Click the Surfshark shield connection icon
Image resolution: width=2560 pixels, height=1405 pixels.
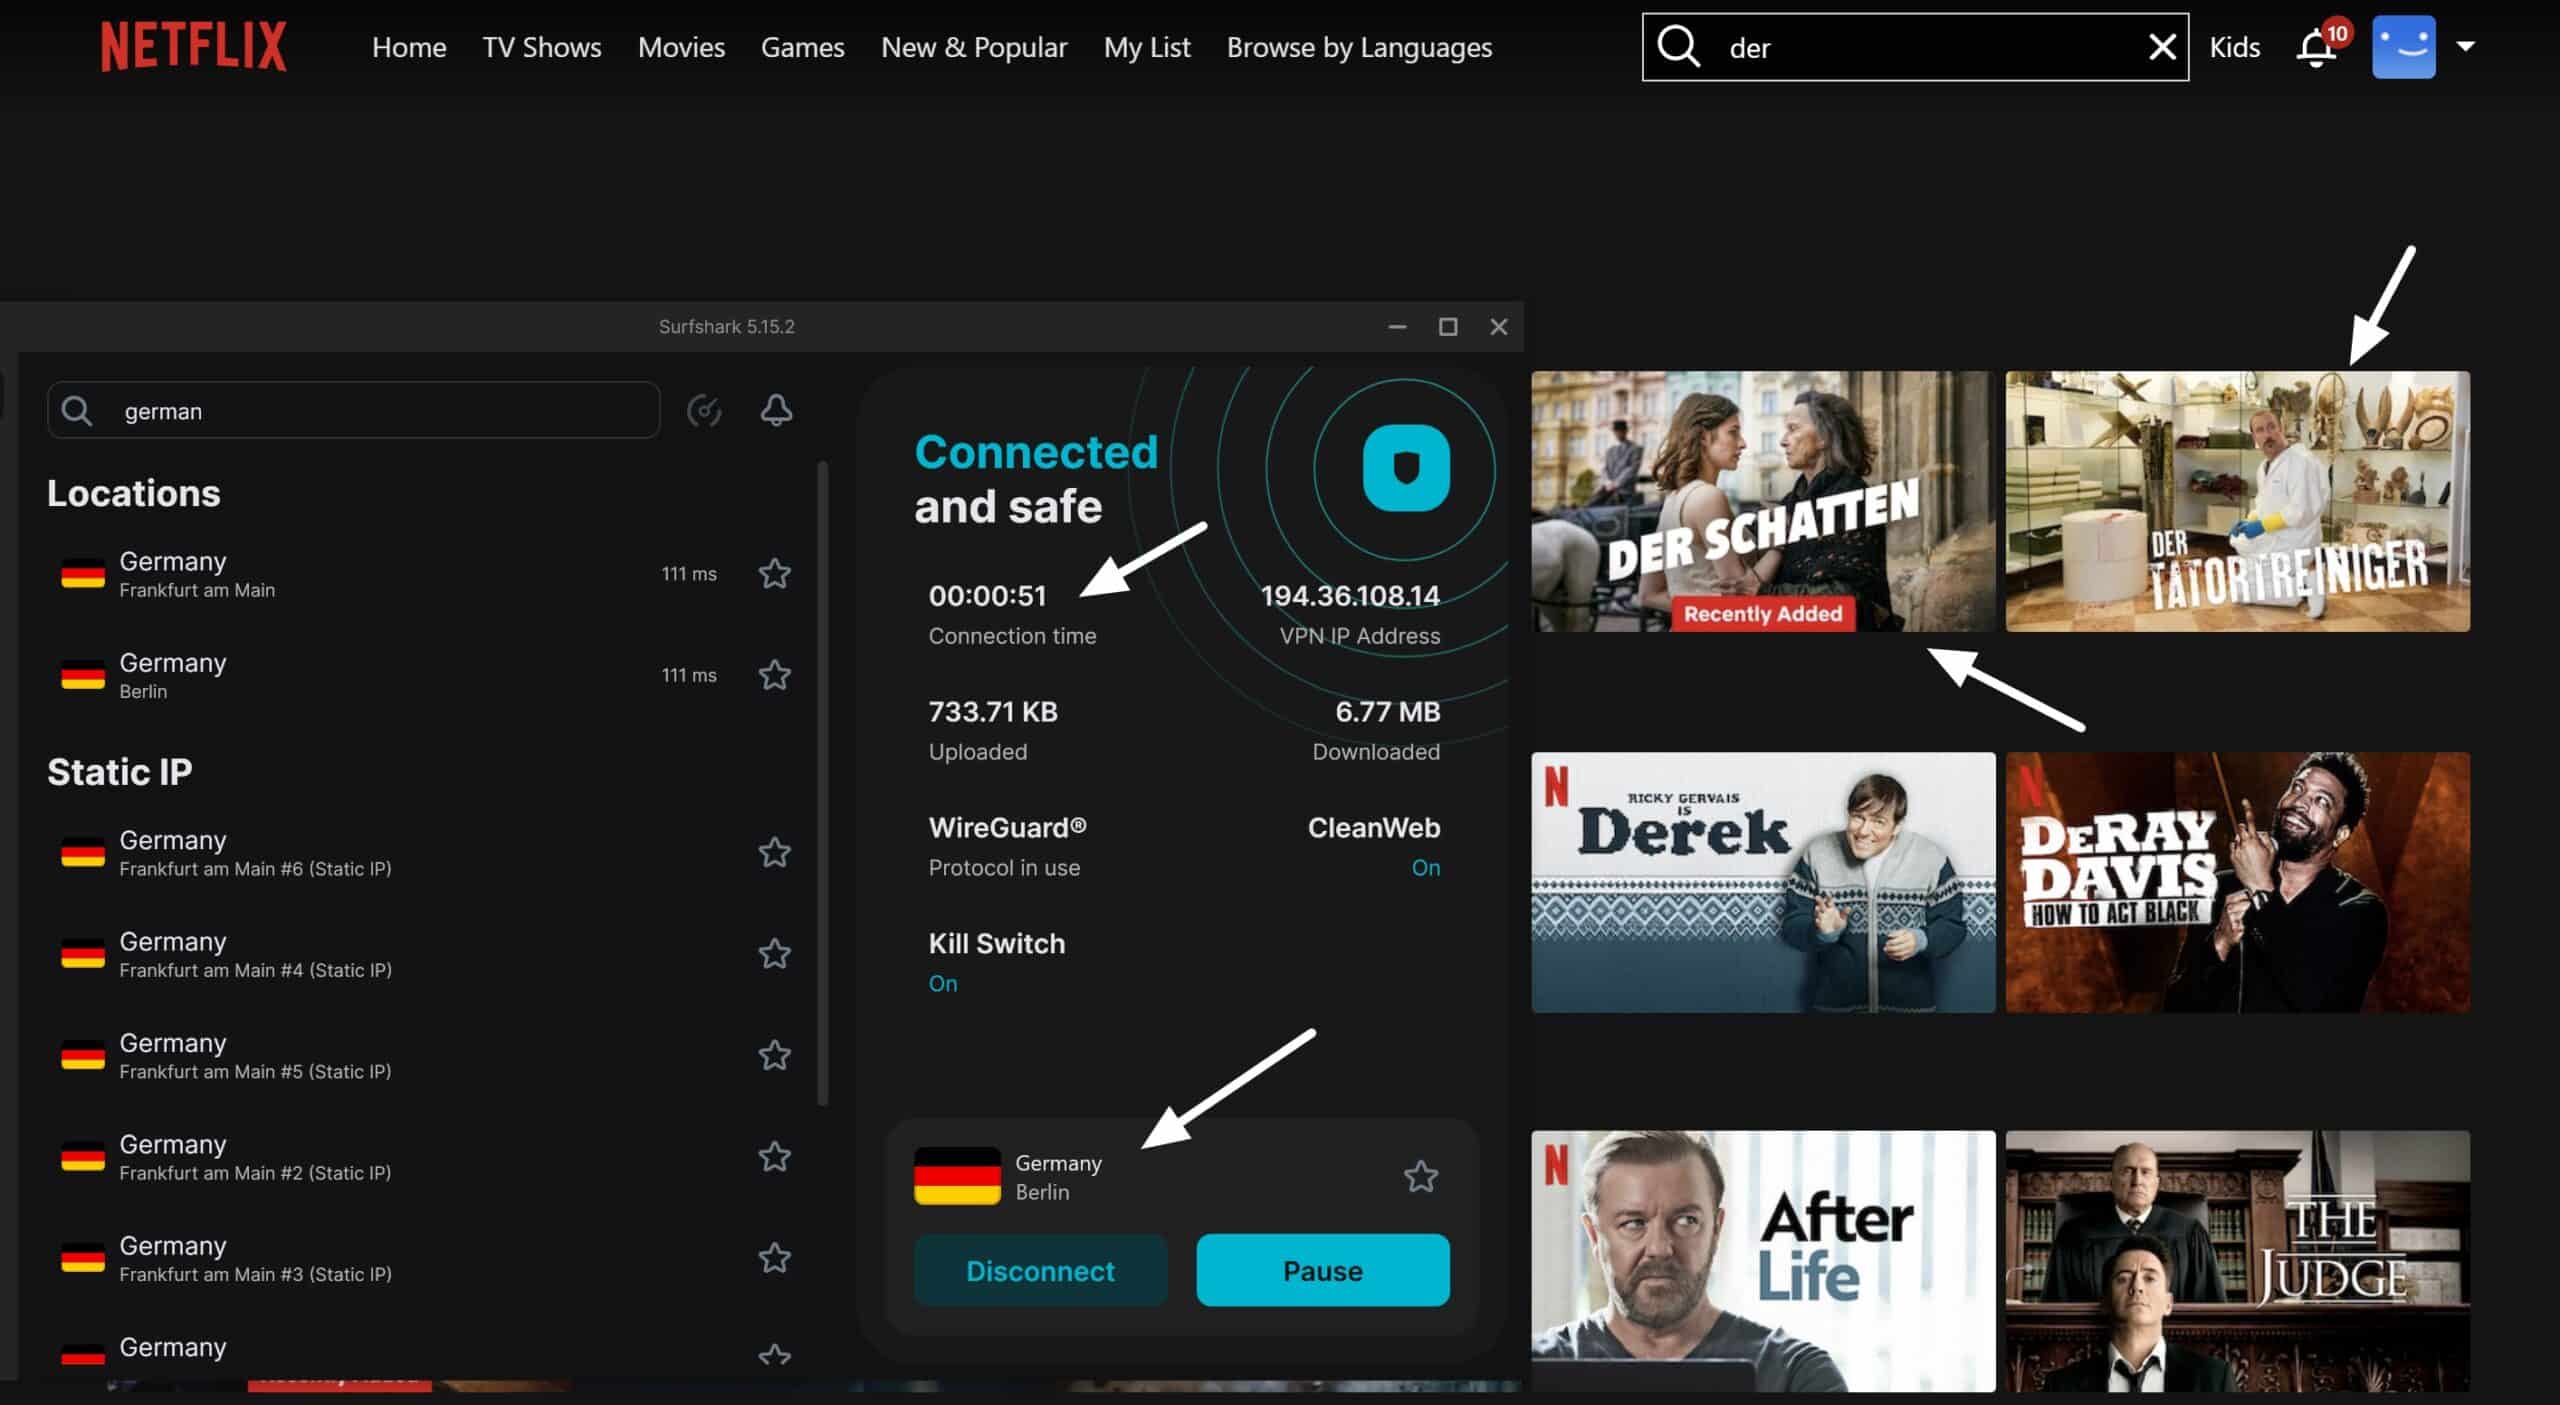pos(1406,468)
